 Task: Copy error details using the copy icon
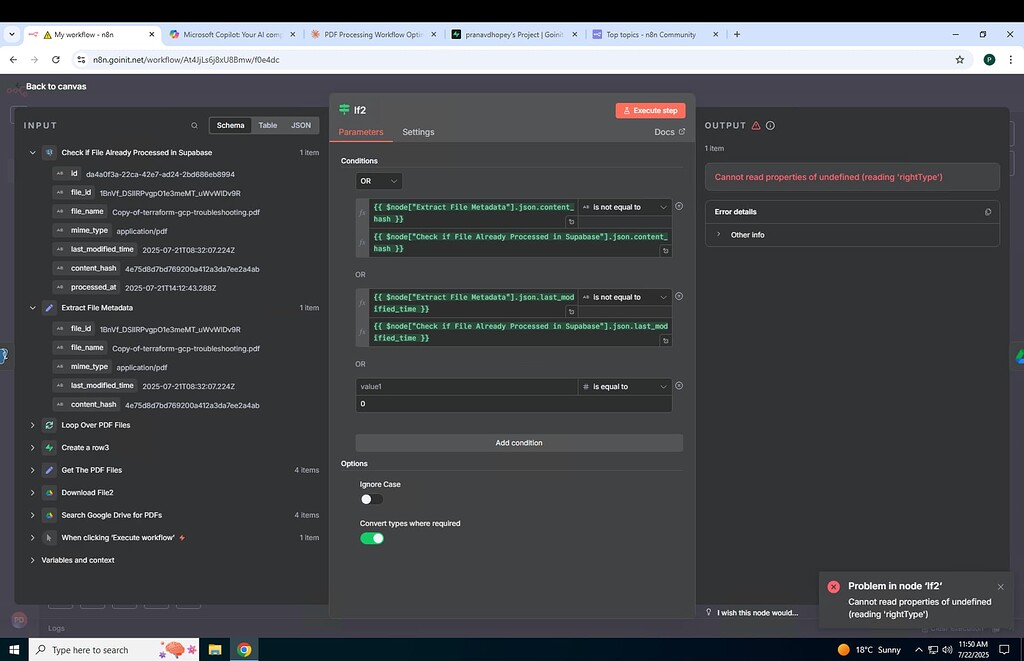(988, 212)
